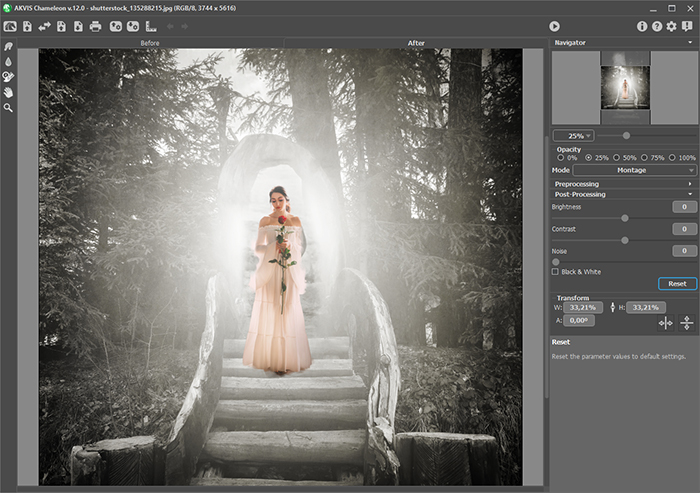Click the Opacity group label
Image resolution: width=700 pixels, height=493 pixels.
[x=569, y=150]
